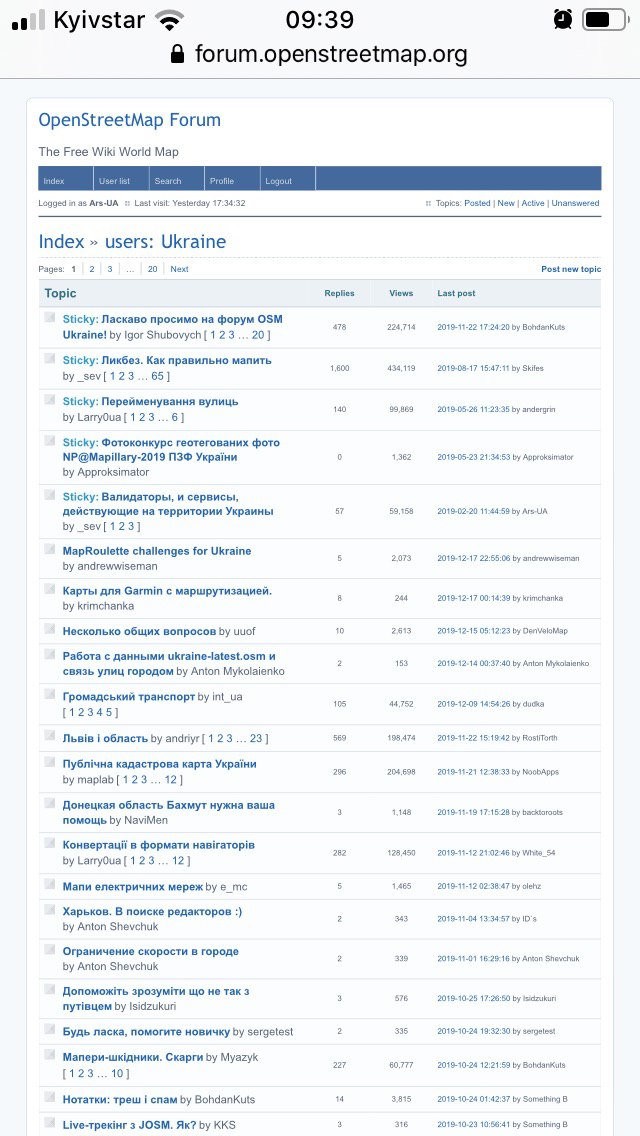Open last post 2019-11-21 12:38:33 by NoobApps
640x1136 pixels.
pyautogui.click(x=473, y=772)
